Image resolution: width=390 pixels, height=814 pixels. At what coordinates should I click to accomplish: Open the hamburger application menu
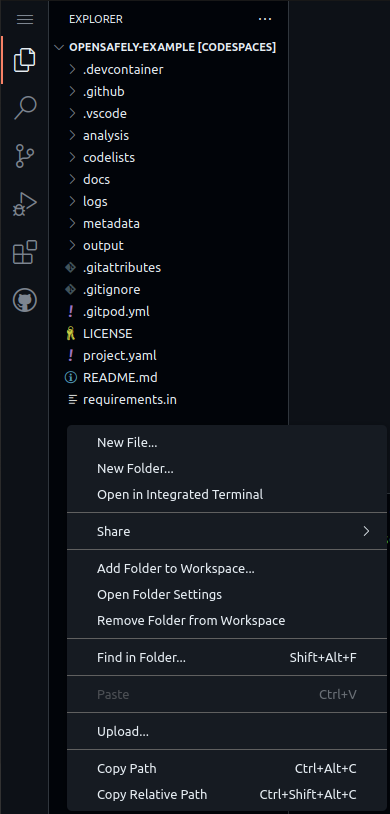(x=25, y=20)
